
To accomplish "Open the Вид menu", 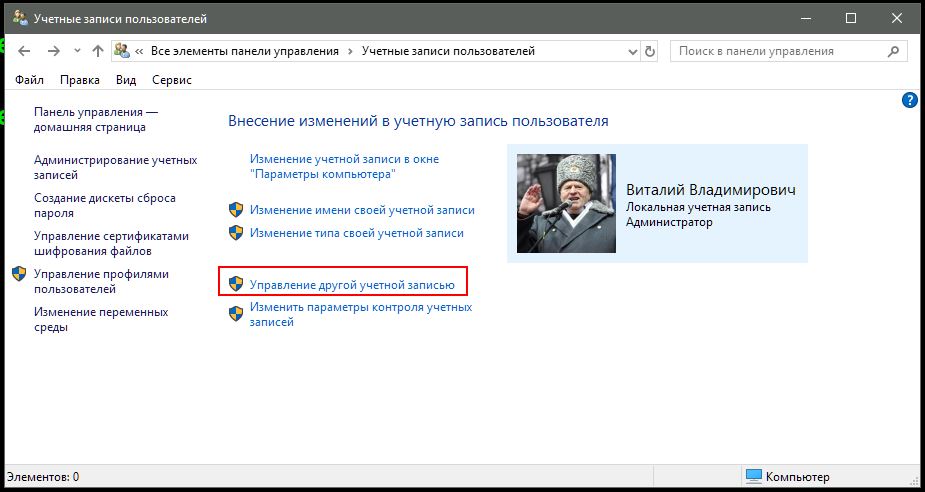I will 126,80.
